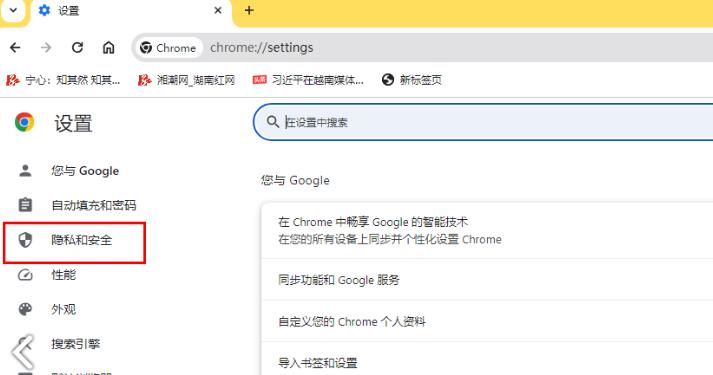The height and width of the screenshot is (375, 713).
Task: Click the Chrome site info chip
Action: [168, 48]
